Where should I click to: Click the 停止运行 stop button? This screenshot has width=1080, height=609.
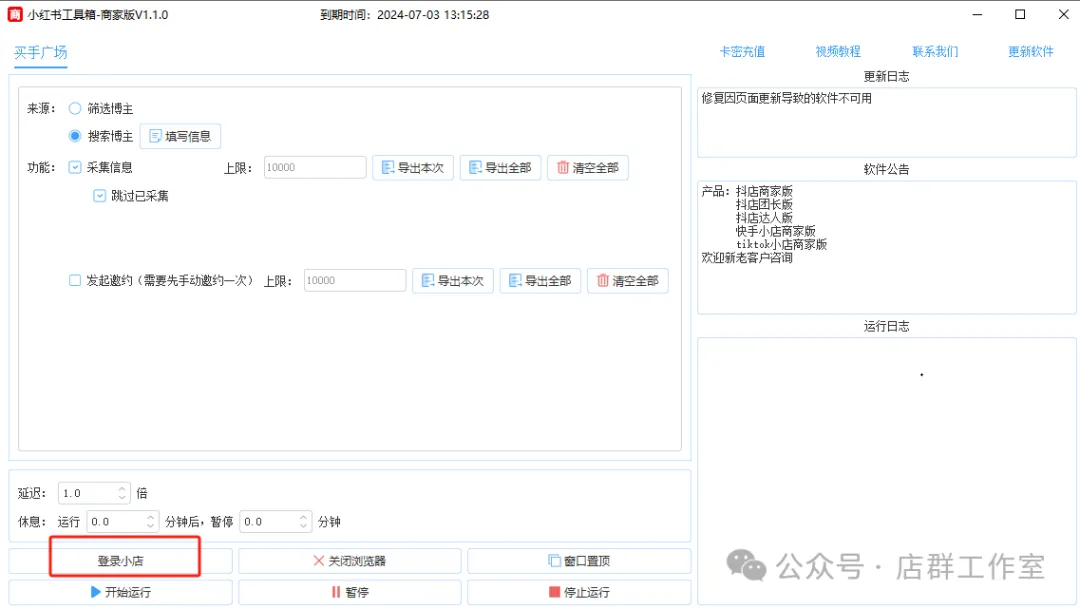click(x=578, y=592)
